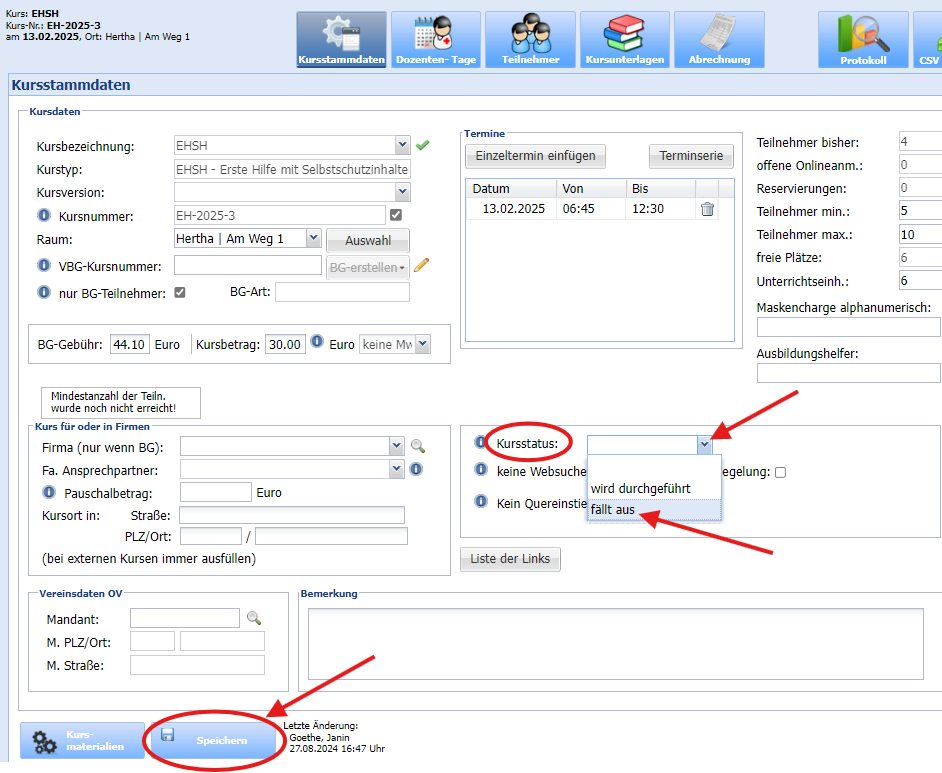Click Einzeltermin einfügen button

click(x=535, y=156)
